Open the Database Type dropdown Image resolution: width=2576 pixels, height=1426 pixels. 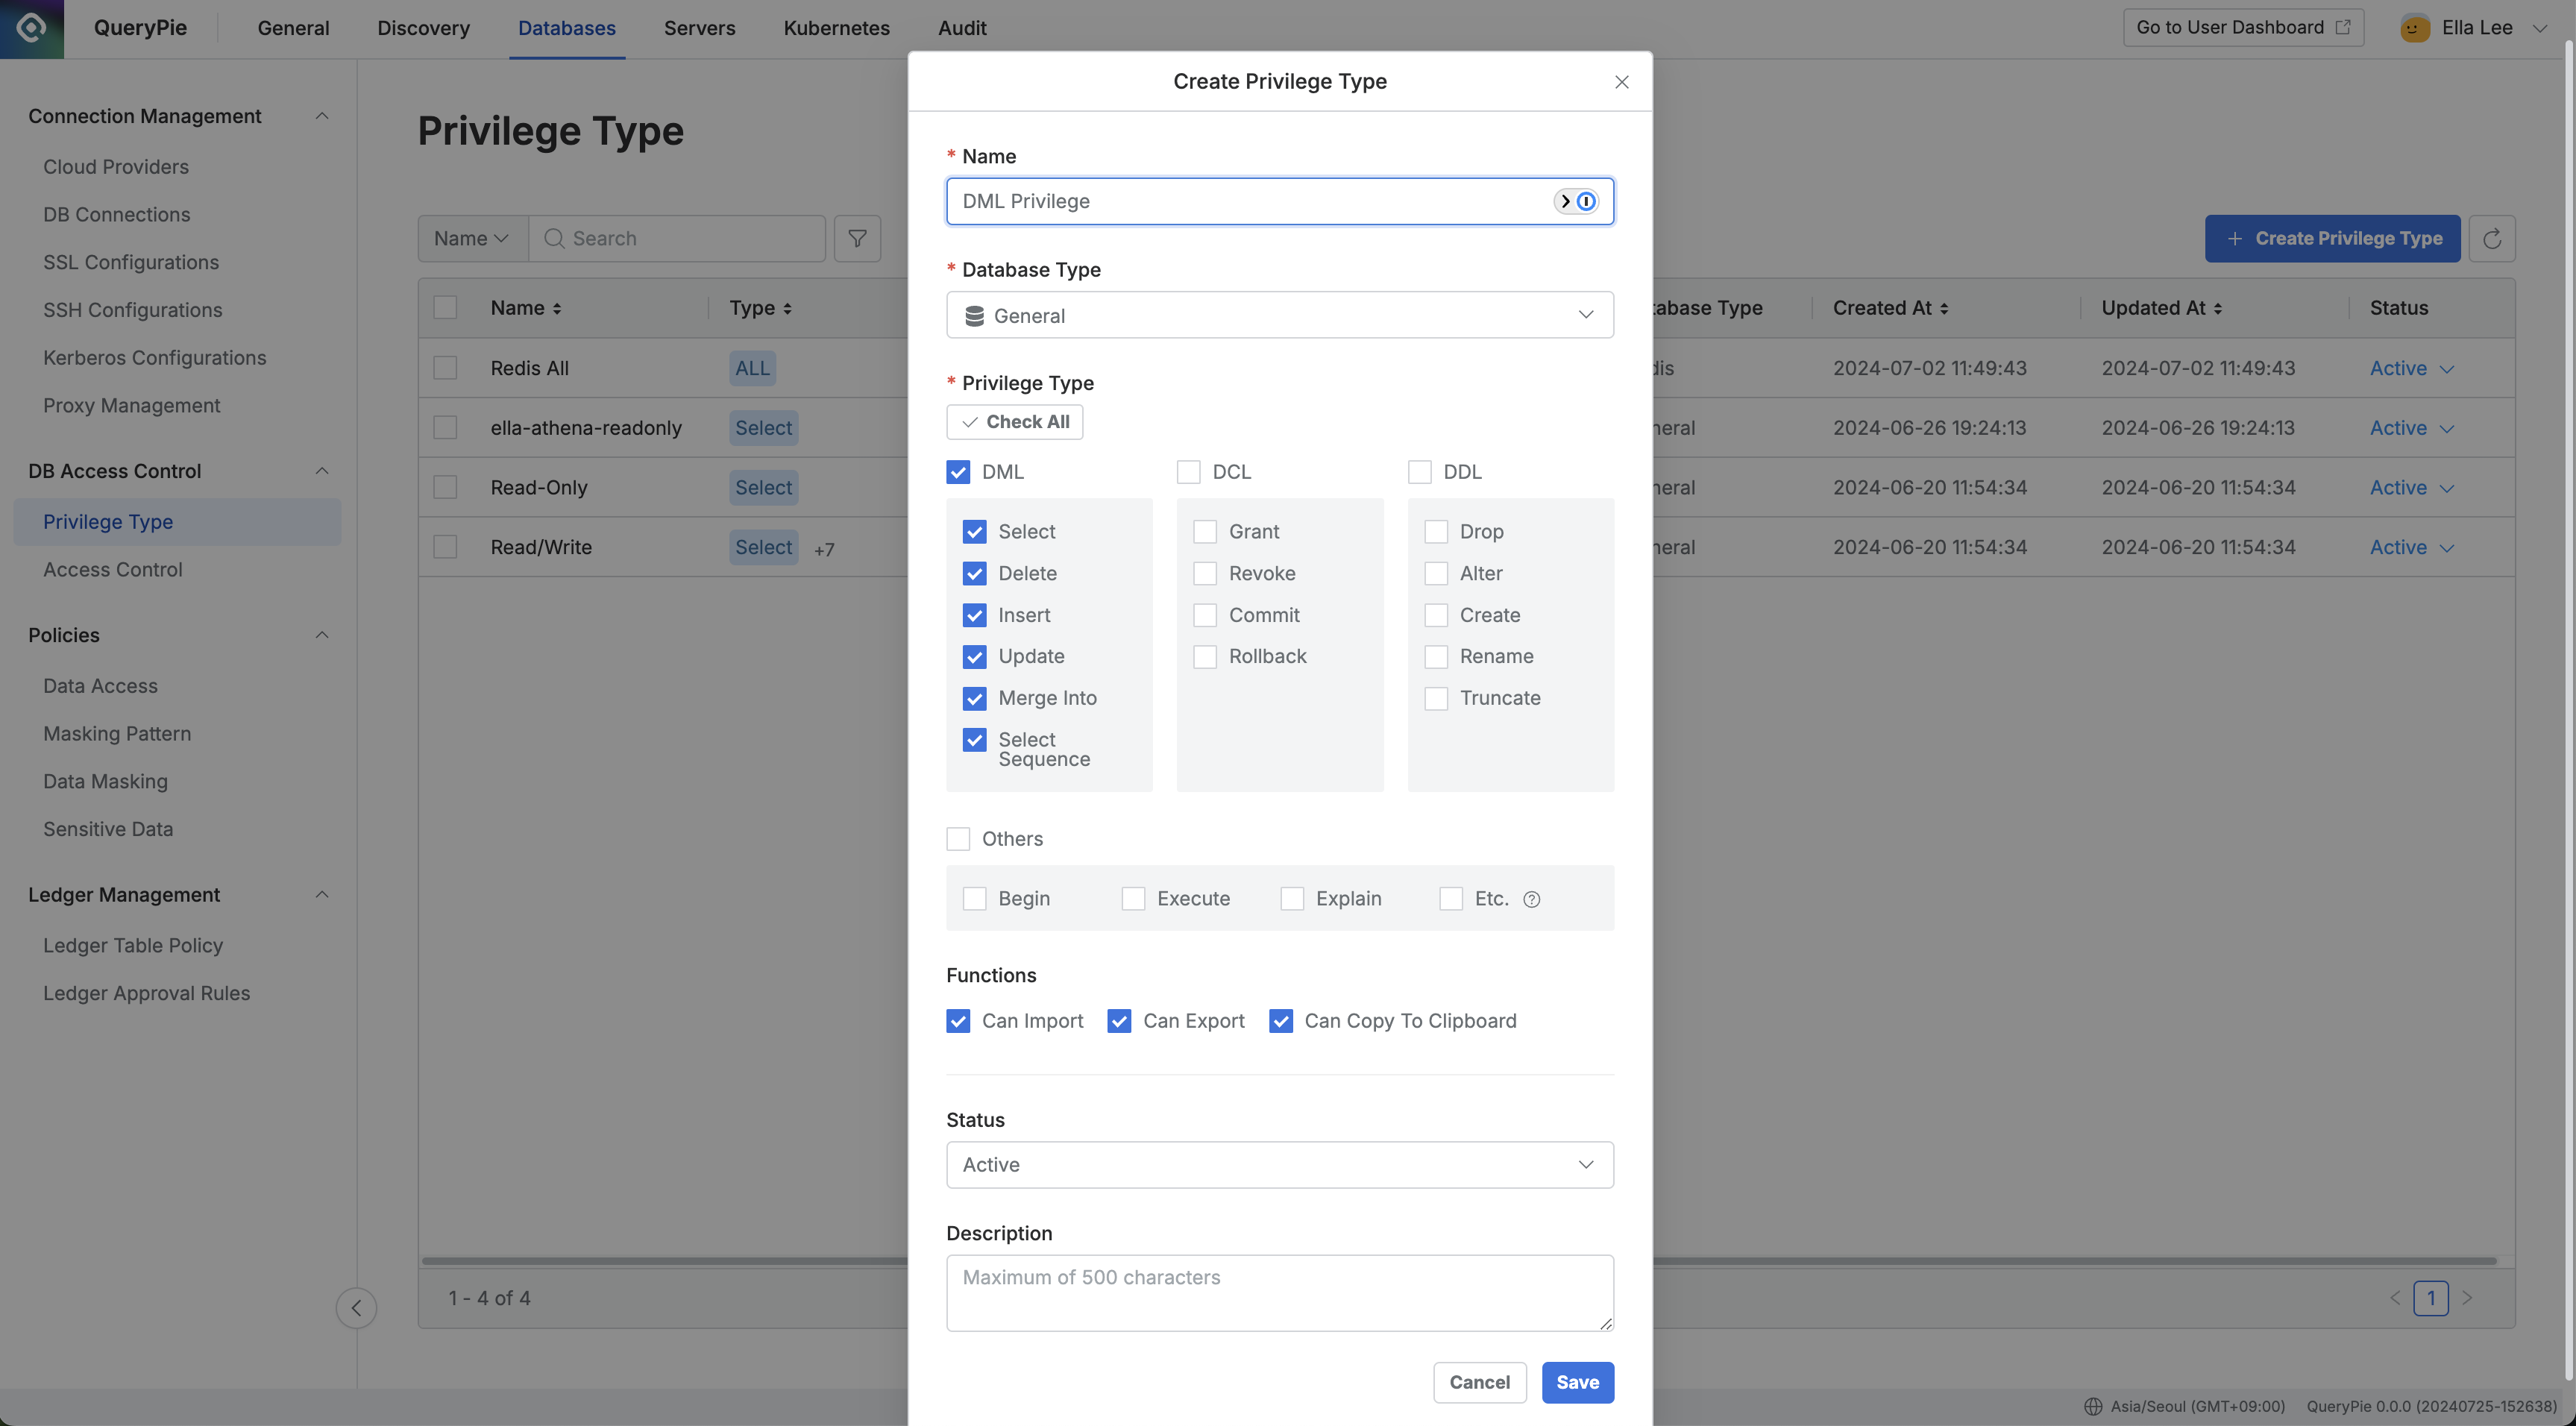point(1279,315)
